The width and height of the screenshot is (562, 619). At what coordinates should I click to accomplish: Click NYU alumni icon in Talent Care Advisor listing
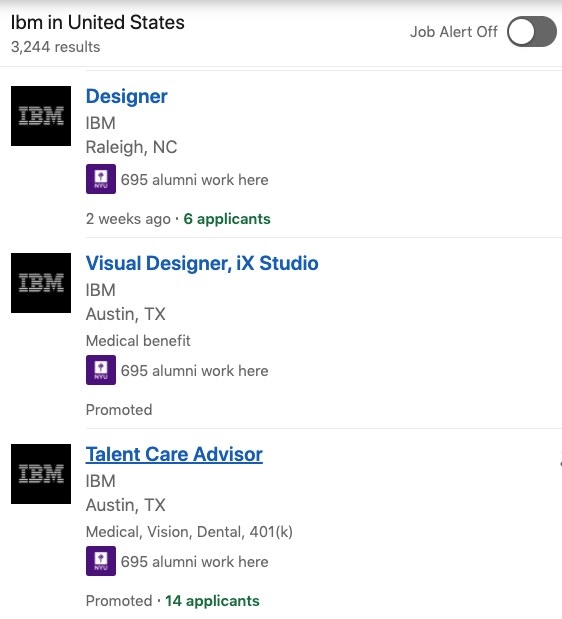pos(101,561)
